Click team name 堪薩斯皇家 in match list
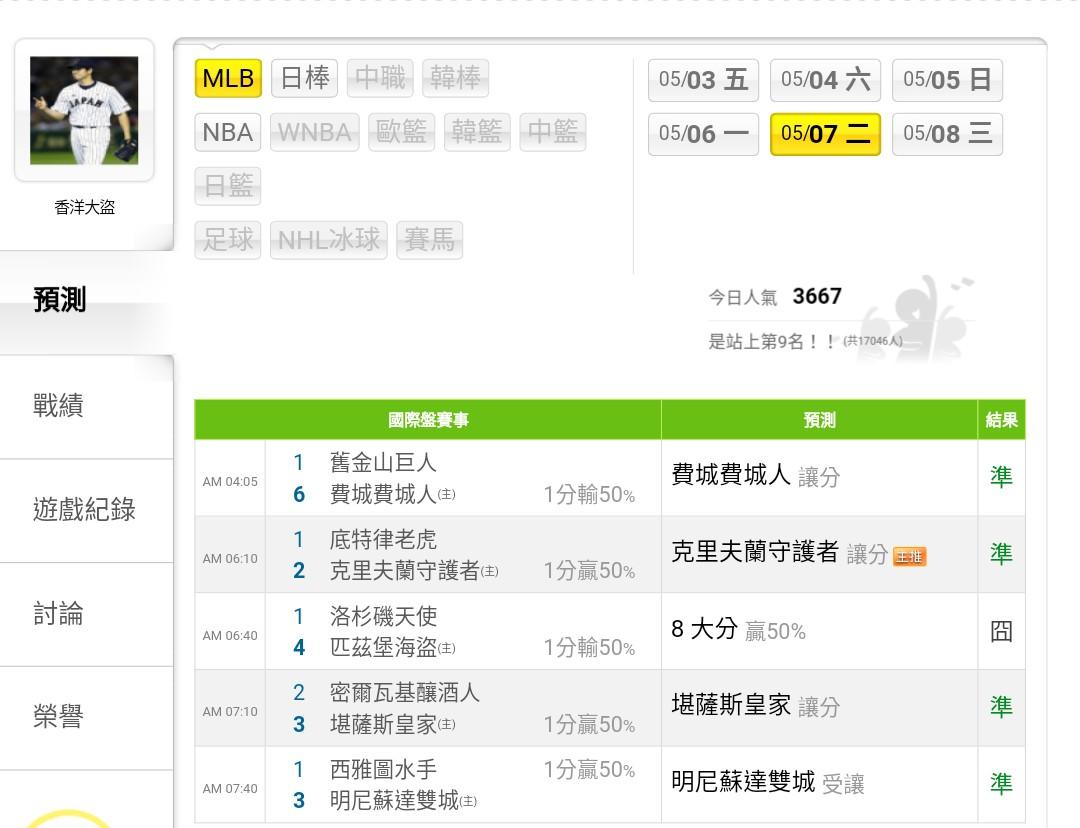The width and height of the screenshot is (1080, 828). [383, 724]
